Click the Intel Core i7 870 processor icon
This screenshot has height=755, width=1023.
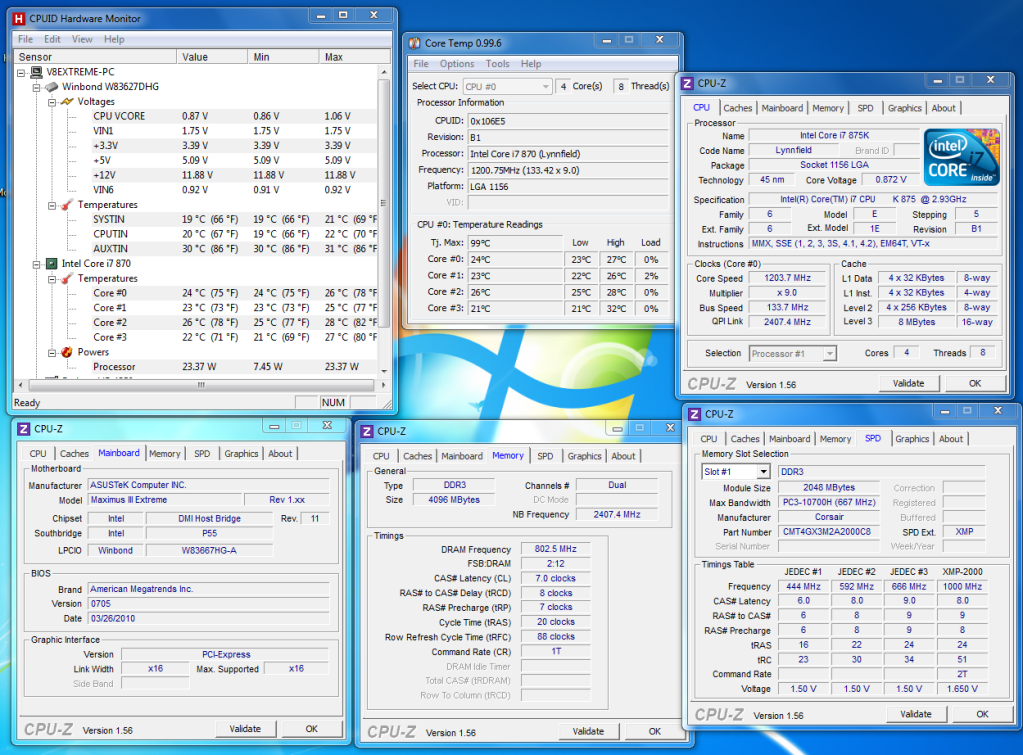coord(52,264)
